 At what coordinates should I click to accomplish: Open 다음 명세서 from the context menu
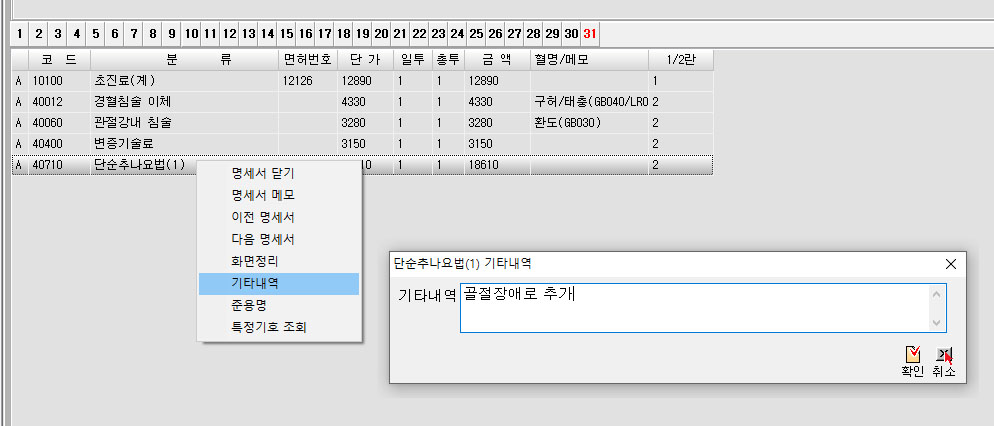pyautogui.click(x=262, y=239)
